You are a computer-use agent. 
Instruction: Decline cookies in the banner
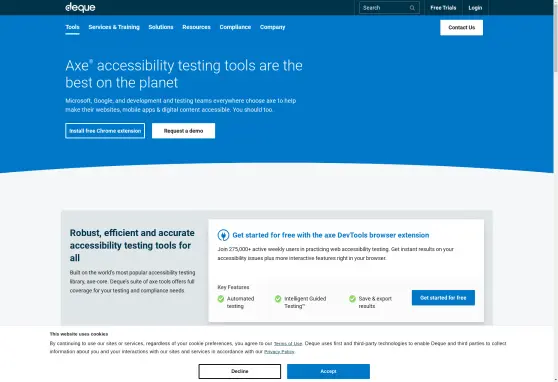click(239, 371)
